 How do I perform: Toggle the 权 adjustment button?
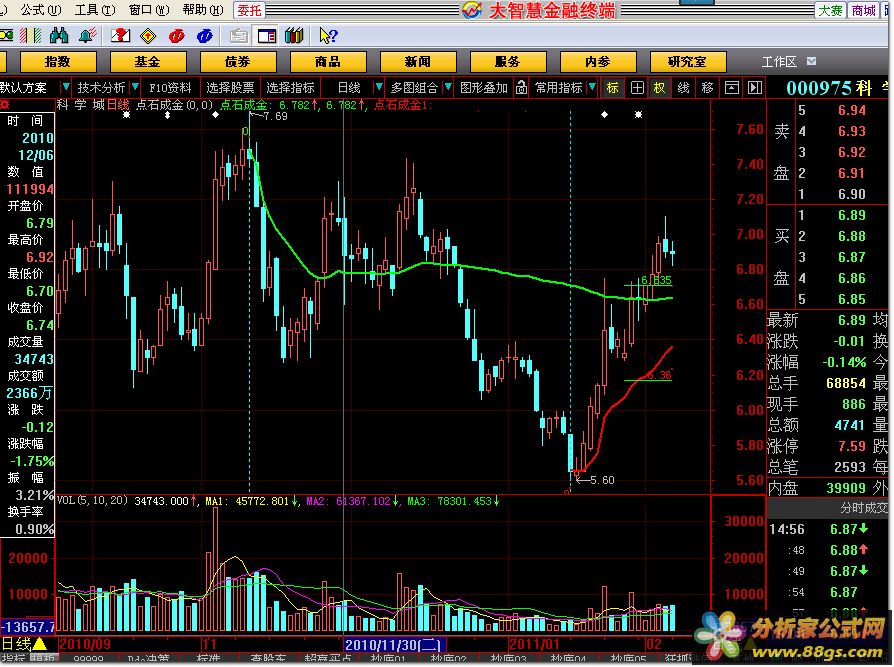pos(660,88)
